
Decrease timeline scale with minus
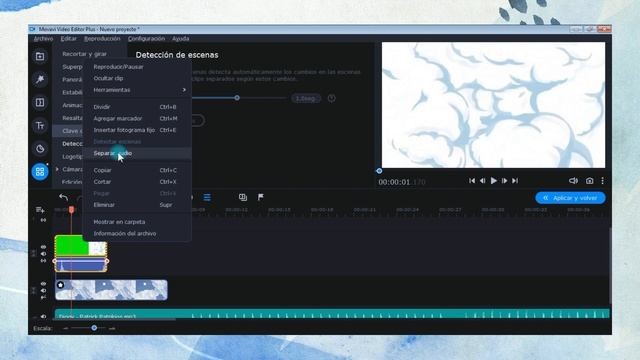[65, 328]
